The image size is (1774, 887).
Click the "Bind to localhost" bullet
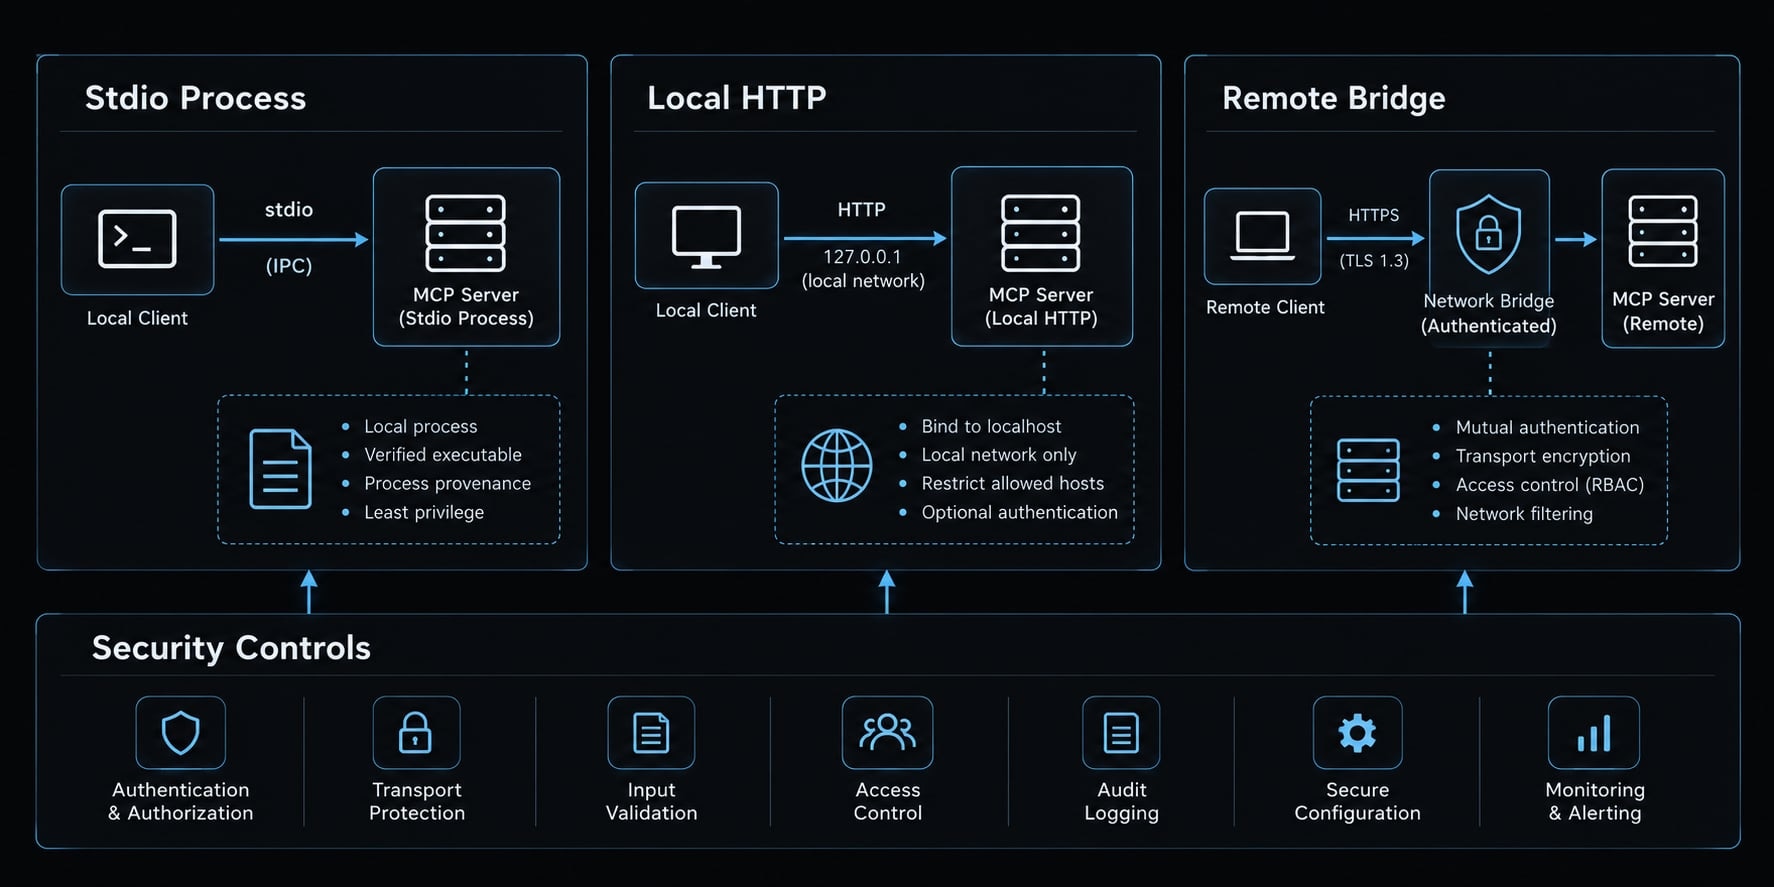point(991,427)
